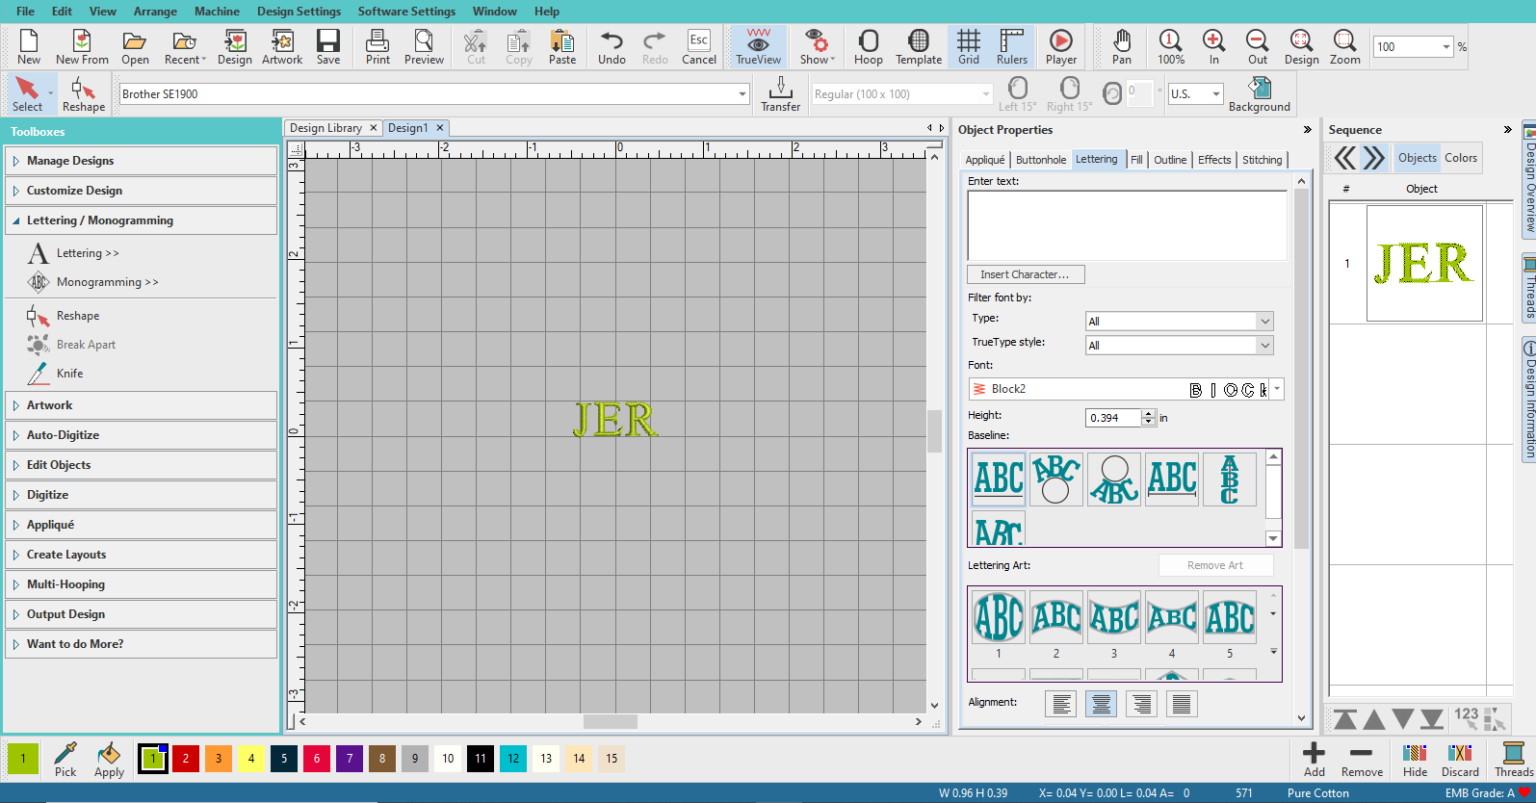Open the Machine menu
The width and height of the screenshot is (1536, 803).
216,11
